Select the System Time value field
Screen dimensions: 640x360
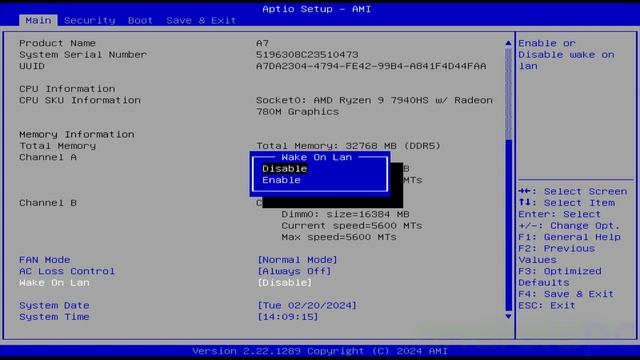287,317
